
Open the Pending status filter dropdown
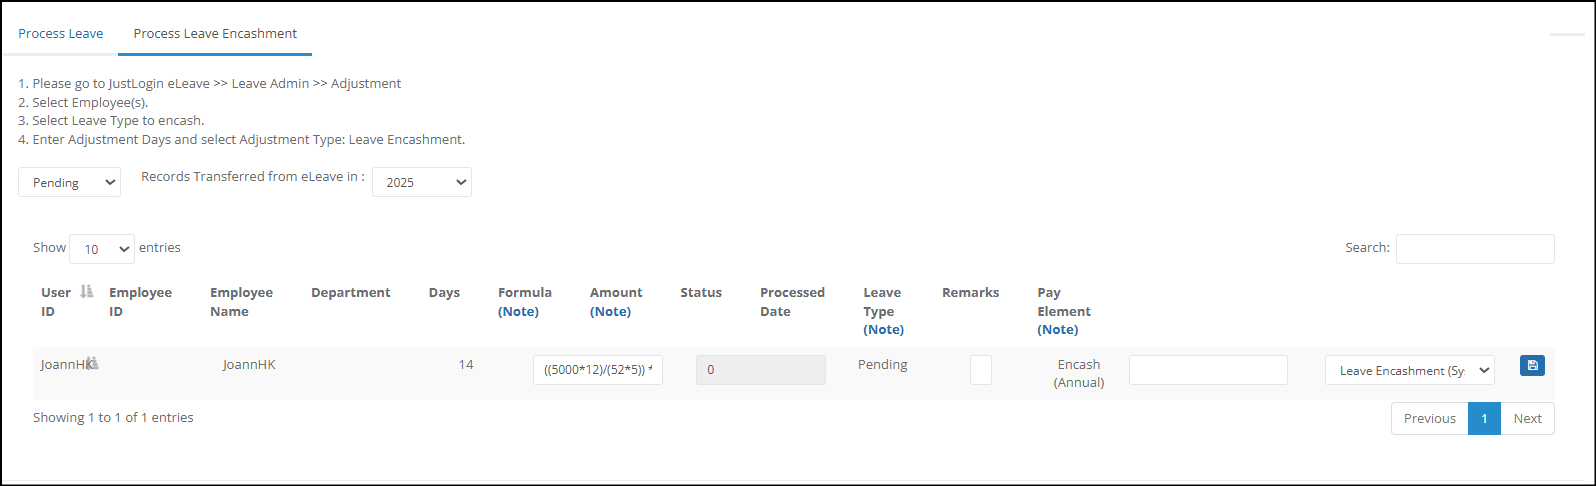[70, 182]
